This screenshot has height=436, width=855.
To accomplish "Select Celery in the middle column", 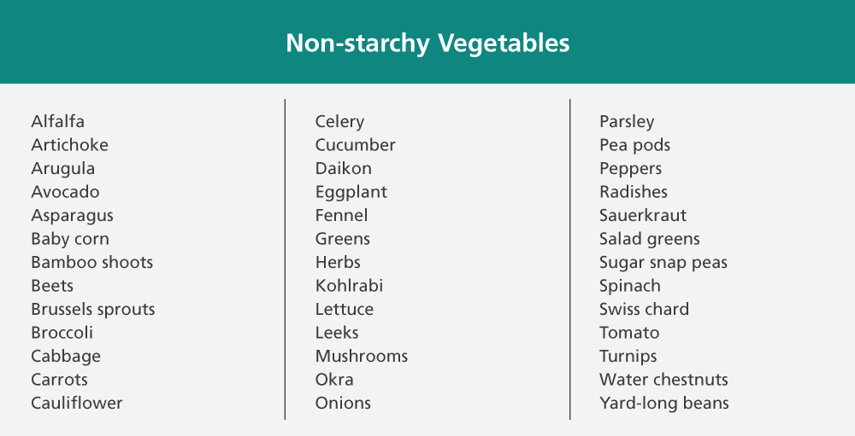I will coord(340,122).
